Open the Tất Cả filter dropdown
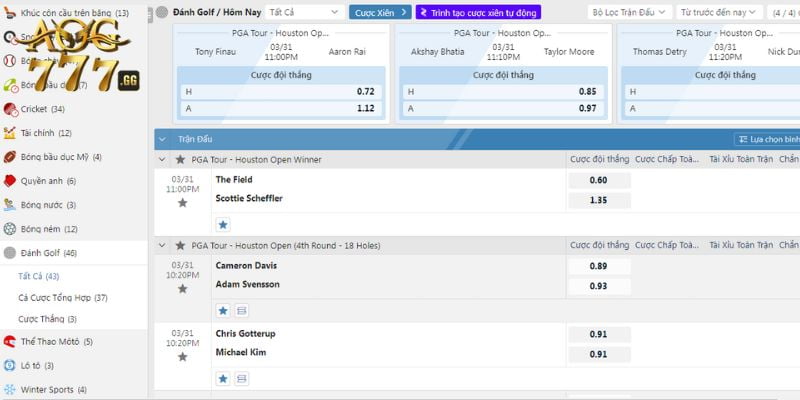 pyautogui.click(x=303, y=12)
